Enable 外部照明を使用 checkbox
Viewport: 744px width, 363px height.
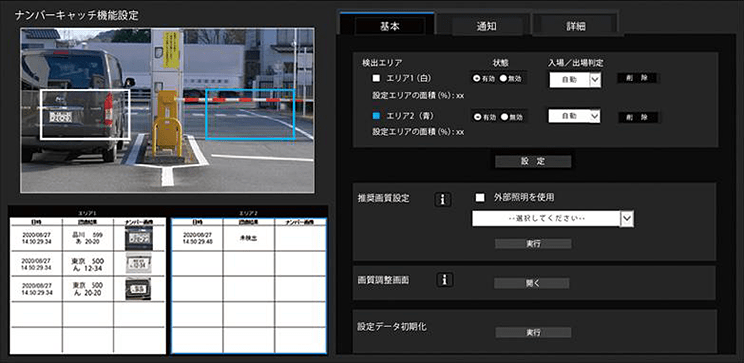click(x=480, y=197)
